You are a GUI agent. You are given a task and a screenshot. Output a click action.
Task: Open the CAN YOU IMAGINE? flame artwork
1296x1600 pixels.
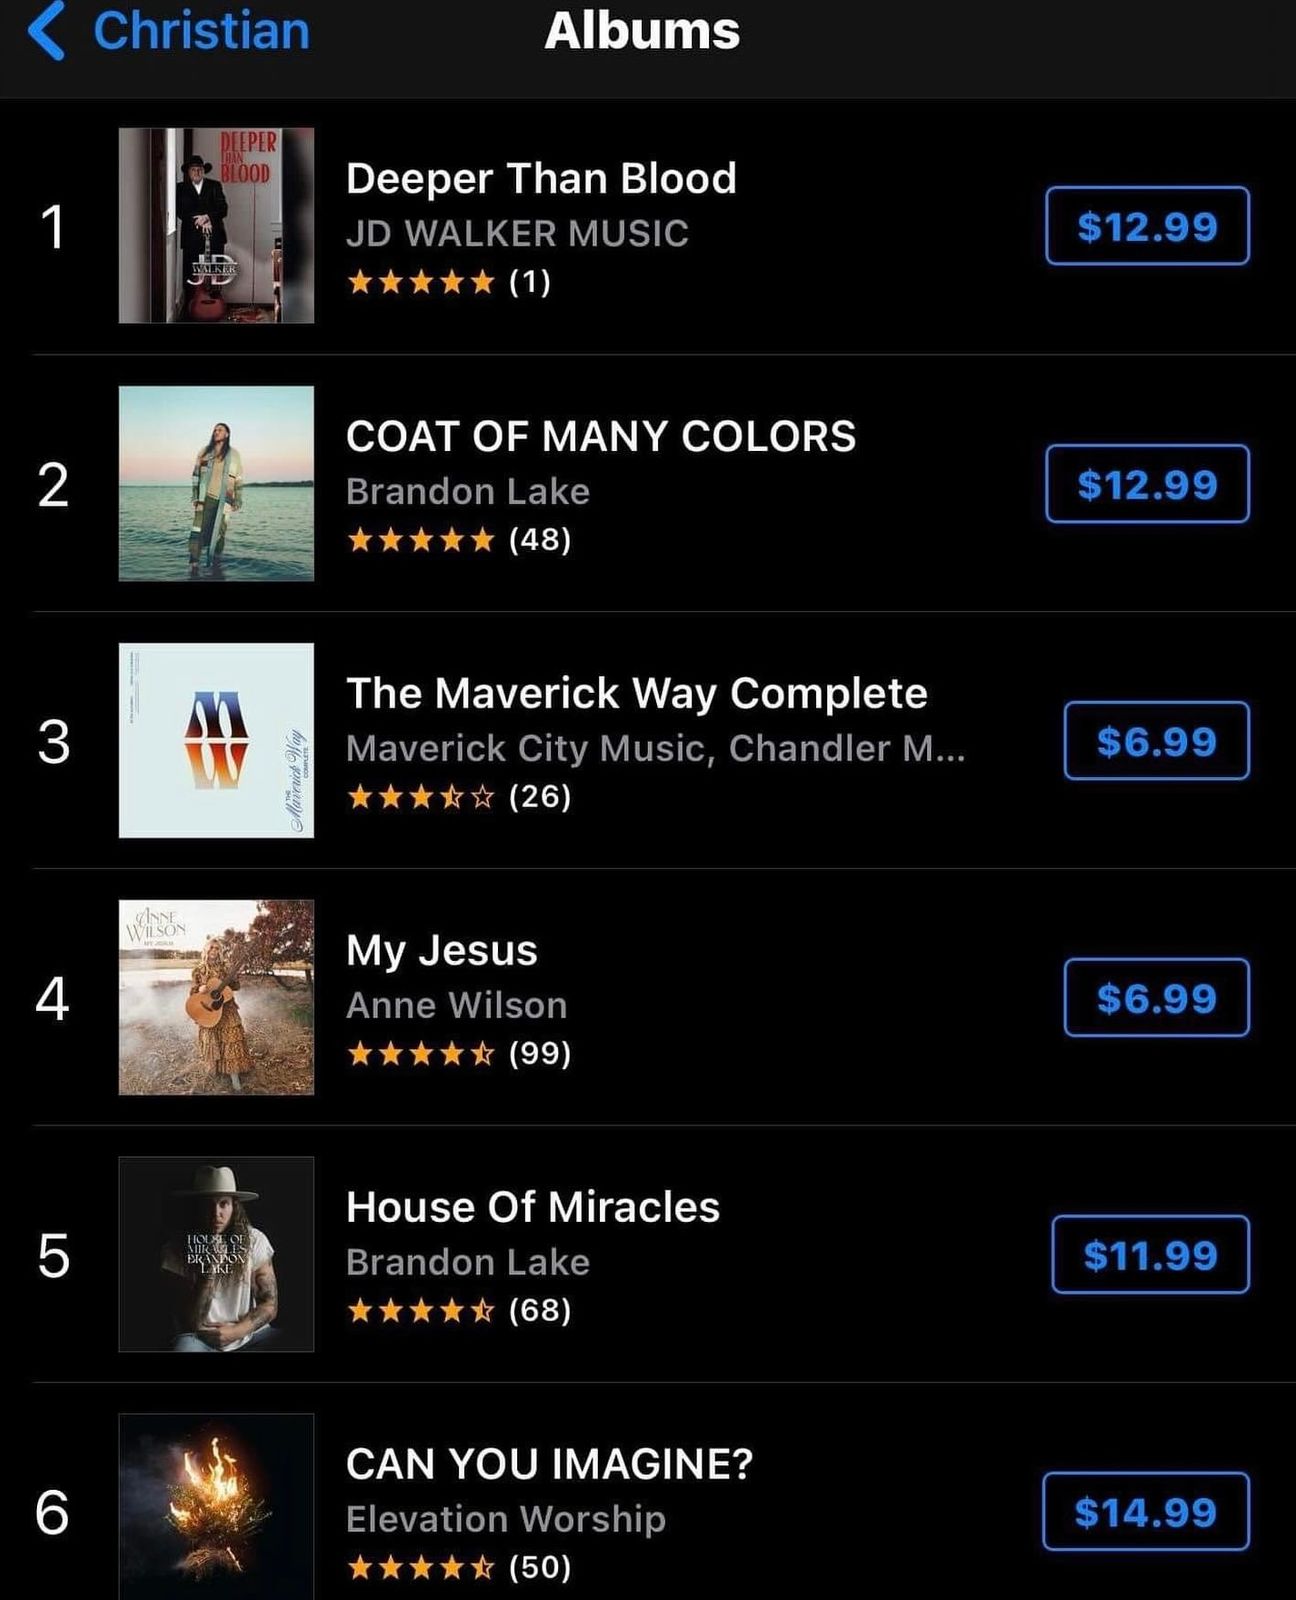[x=216, y=1507]
